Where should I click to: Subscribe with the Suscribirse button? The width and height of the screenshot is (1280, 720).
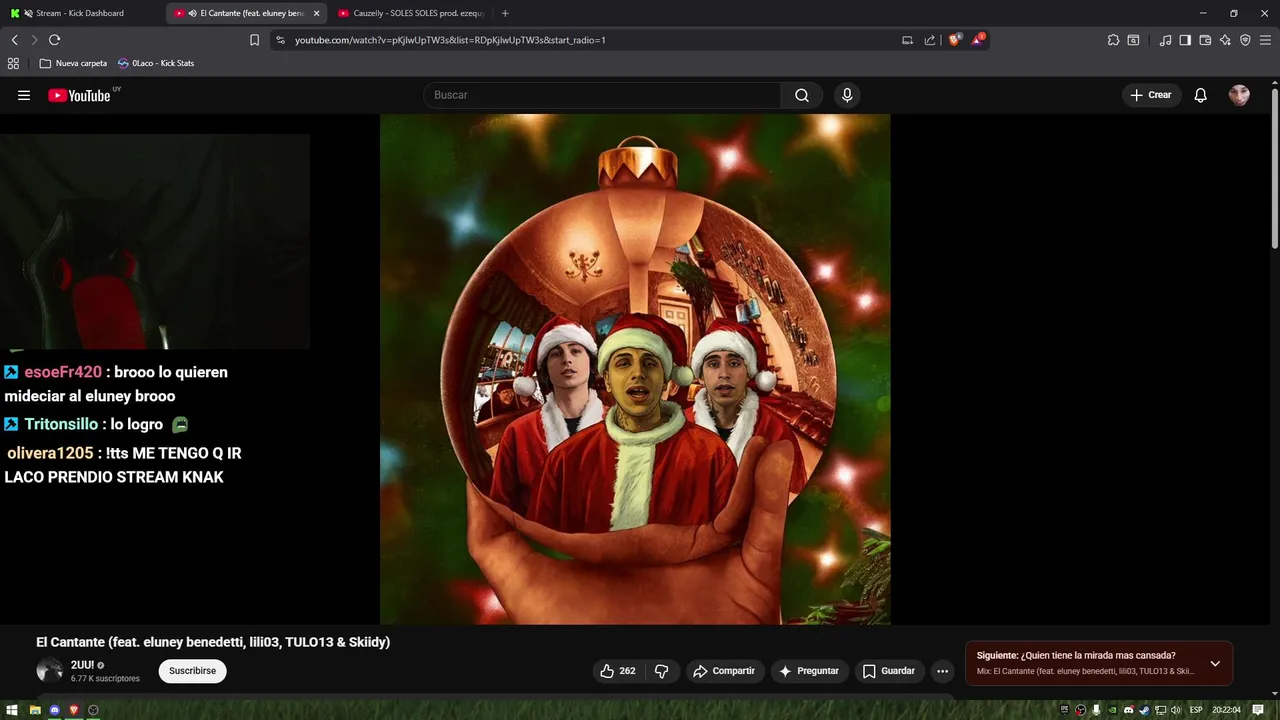pyautogui.click(x=192, y=671)
